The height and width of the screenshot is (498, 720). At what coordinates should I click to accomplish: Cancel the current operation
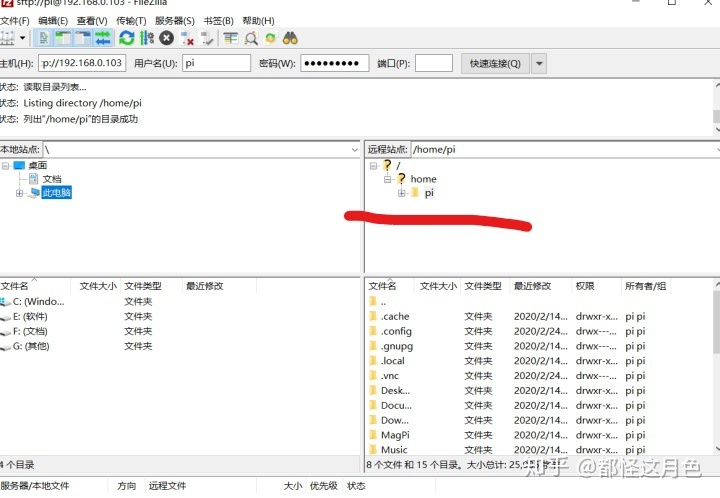click(166, 38)
